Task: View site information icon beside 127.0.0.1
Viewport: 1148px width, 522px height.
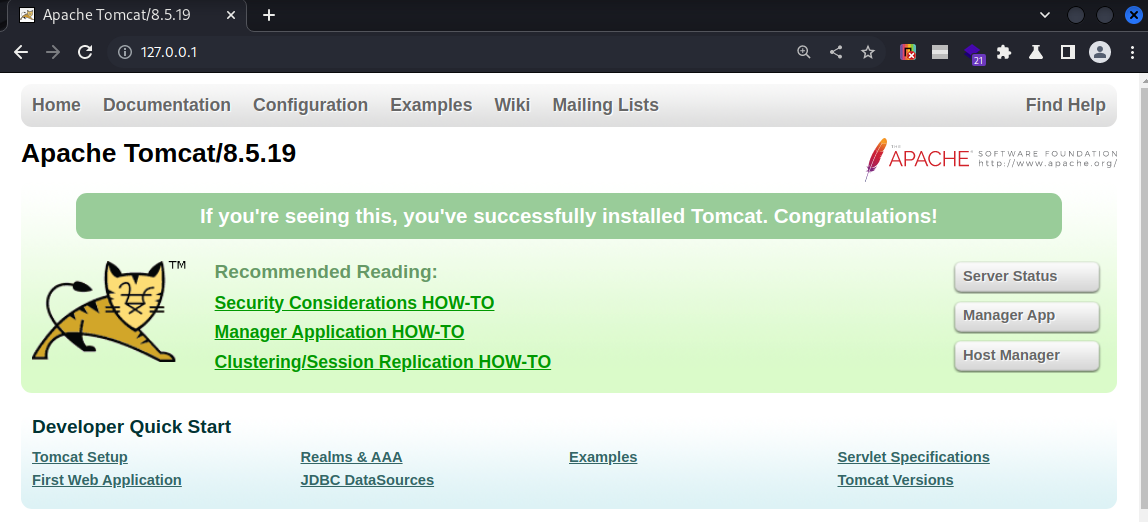Action: (124, 52)
